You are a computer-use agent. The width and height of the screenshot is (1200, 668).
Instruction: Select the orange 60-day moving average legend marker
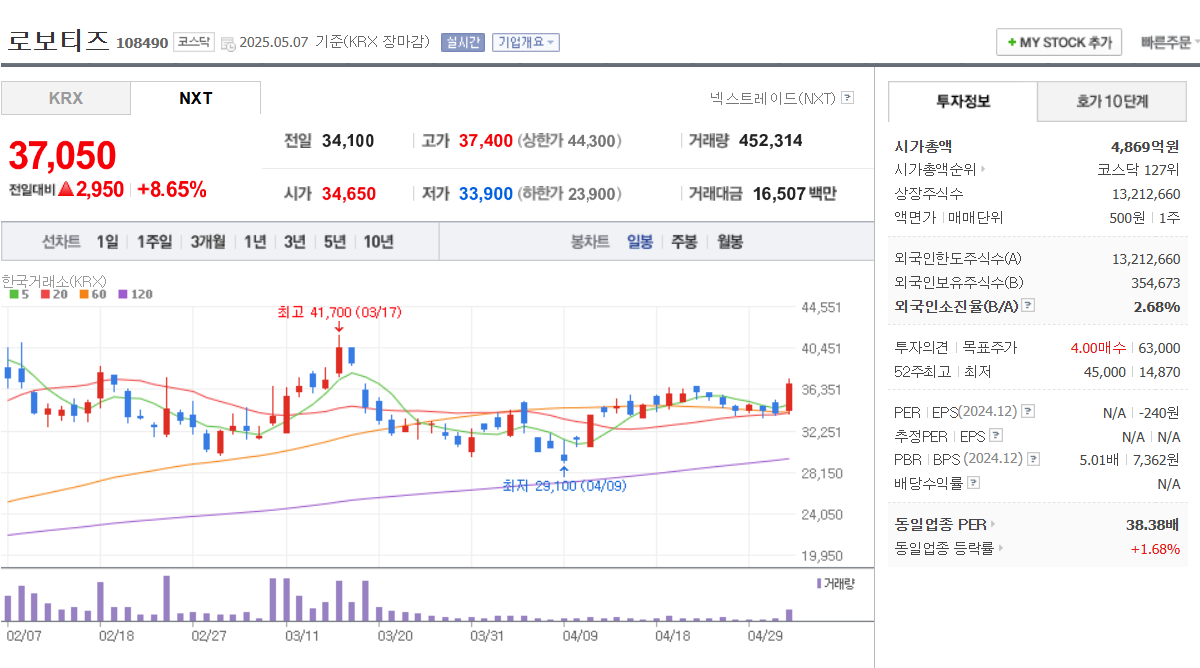pyautogui.click(x=84, y=294)
